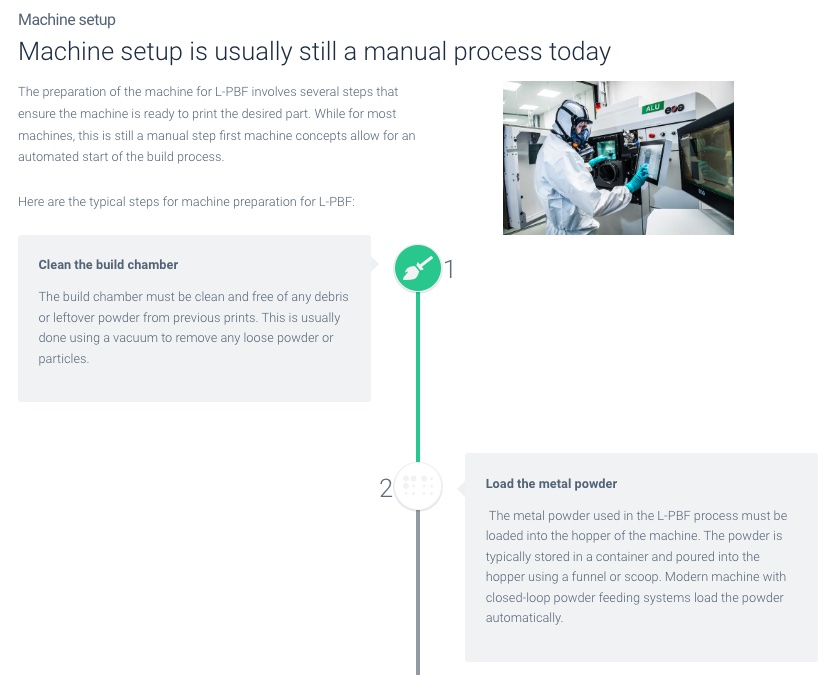Image resolution: width=836 pixels, height=675 pixels.
Task: Click the green timeline progress line
Action: (418, 377)
